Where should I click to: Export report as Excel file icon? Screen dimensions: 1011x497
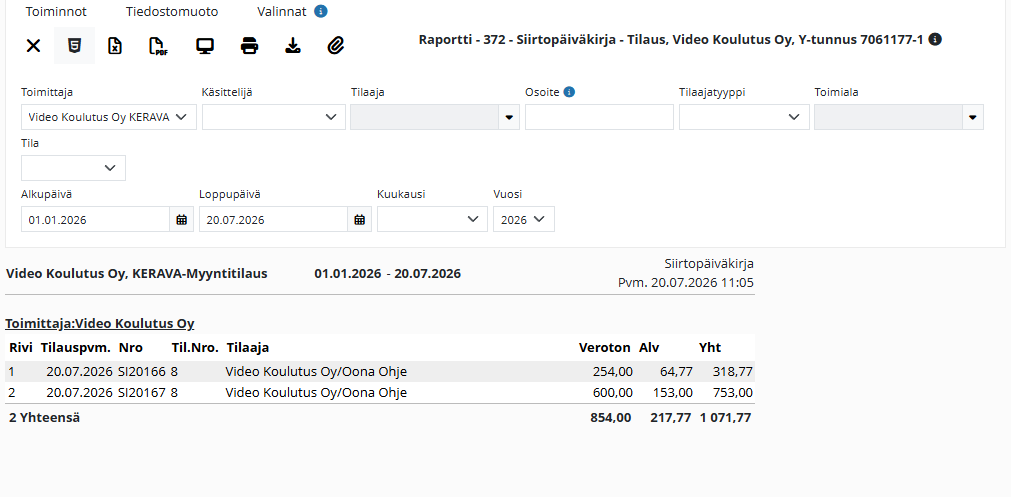point(115,46)
